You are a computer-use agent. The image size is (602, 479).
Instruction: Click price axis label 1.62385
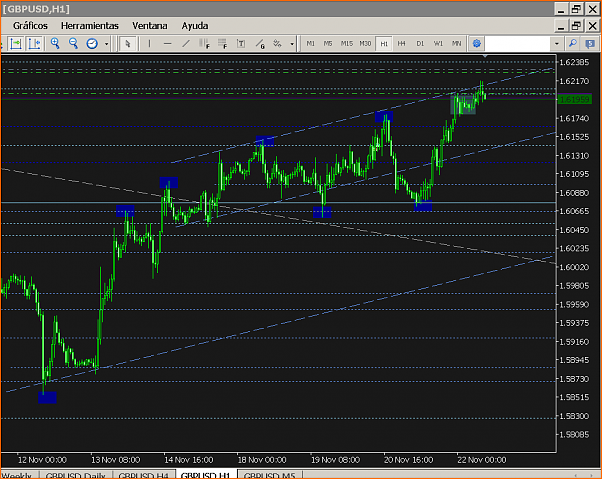pyautogui.click(x=574, y=62)
